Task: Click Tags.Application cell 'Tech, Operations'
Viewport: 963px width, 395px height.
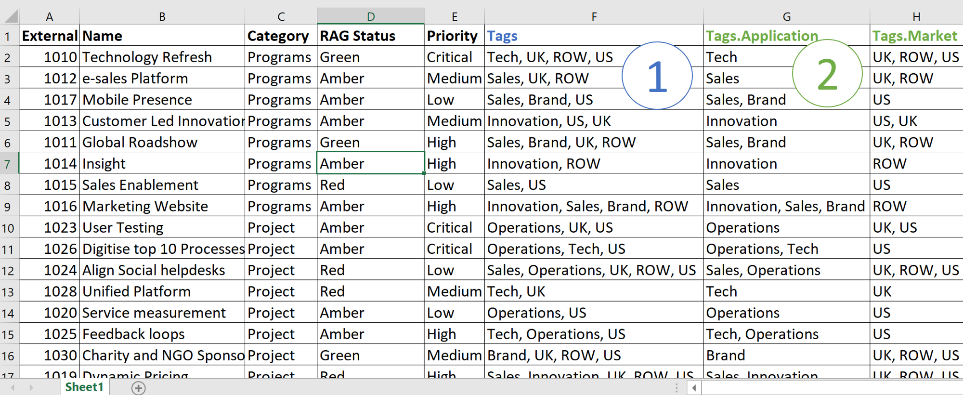Action: point(787,334)
